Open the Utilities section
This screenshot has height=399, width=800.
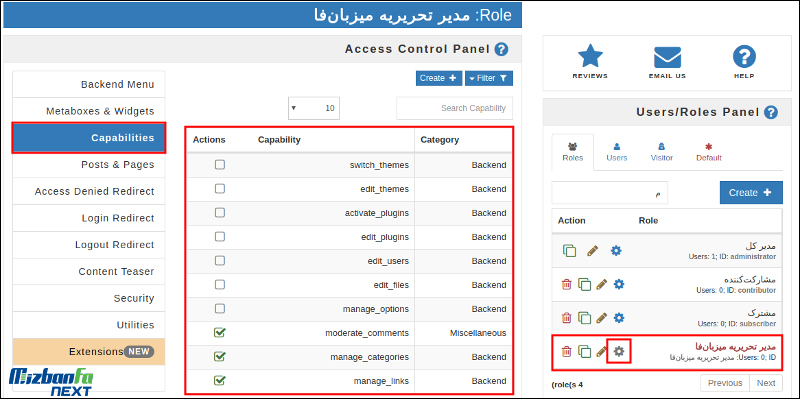point(89,325)
